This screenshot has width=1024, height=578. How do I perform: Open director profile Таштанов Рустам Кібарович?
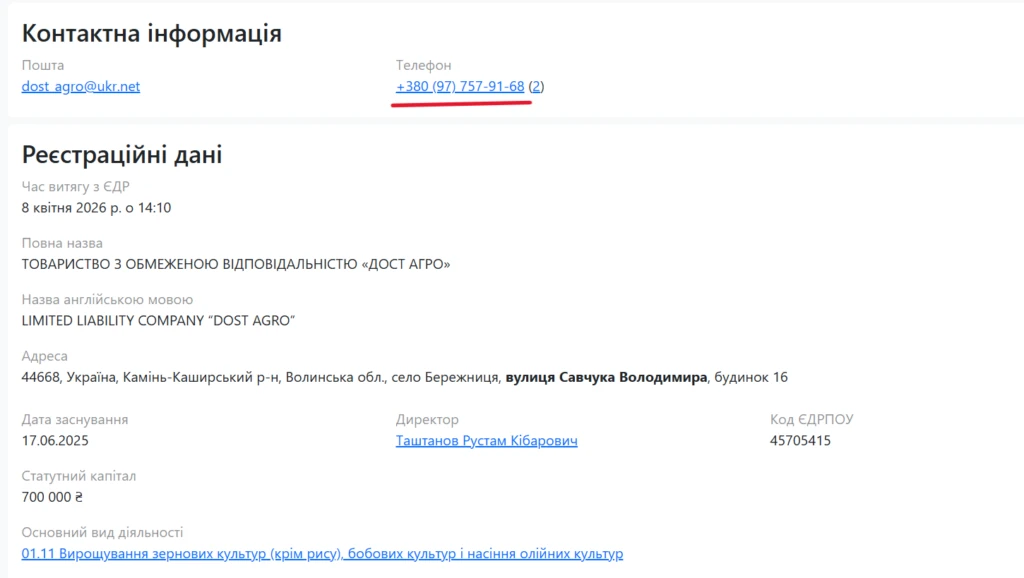[x=486, y=440]
